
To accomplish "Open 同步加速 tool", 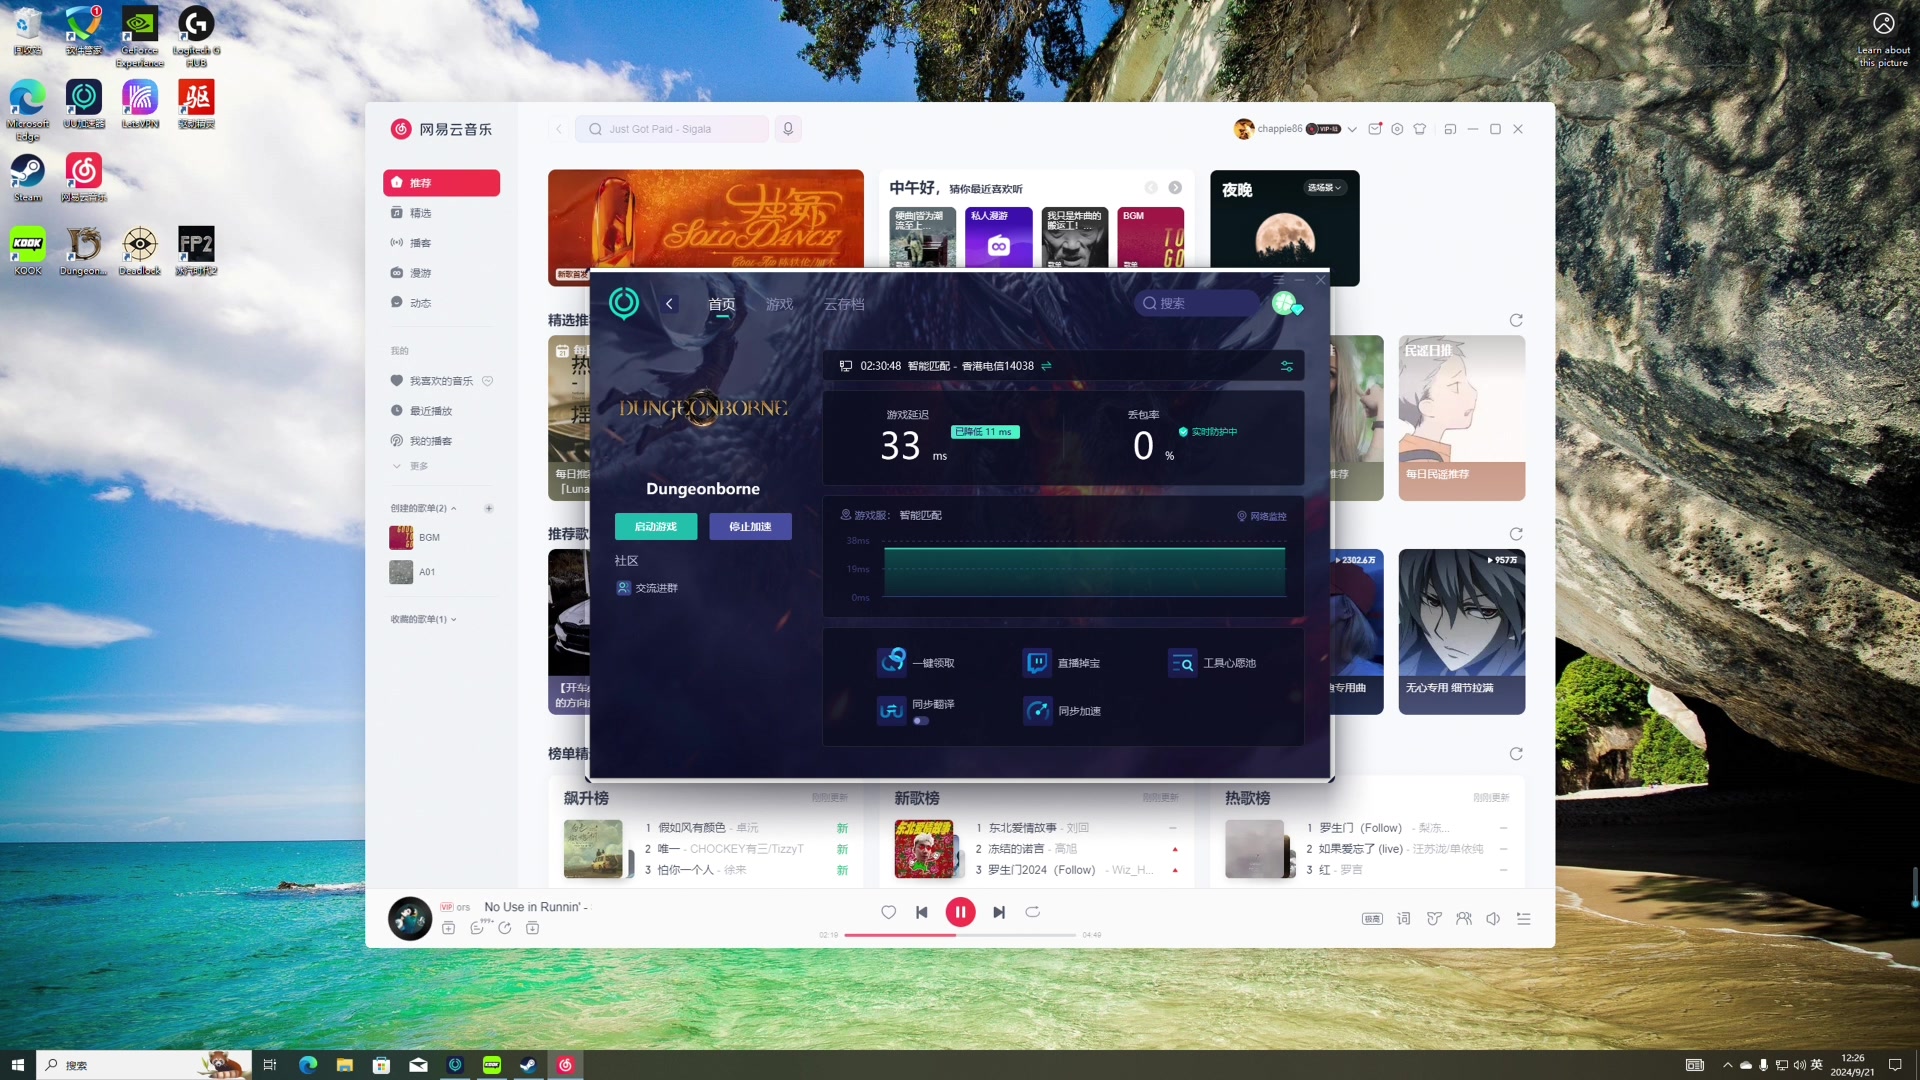I will click(1062, 710).
